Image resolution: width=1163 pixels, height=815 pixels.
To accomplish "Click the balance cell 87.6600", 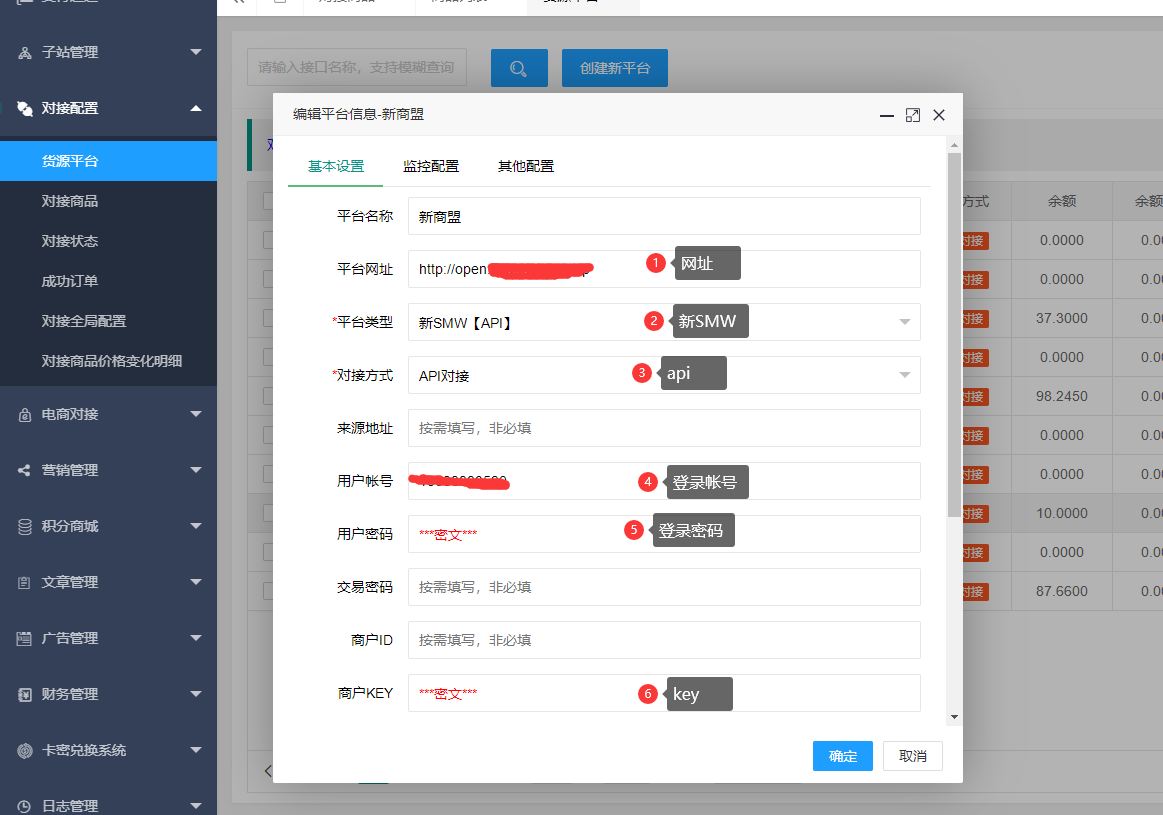I will pos(1061,591).
